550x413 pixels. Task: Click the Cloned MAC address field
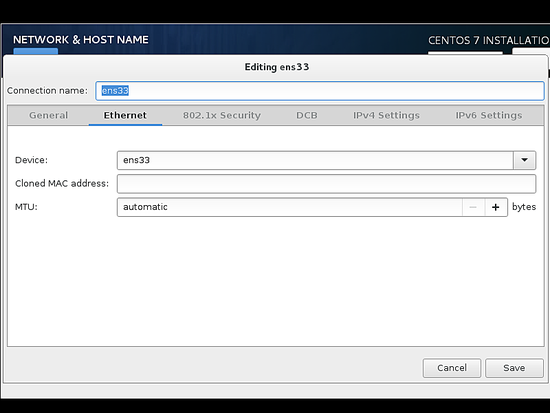pos(326,184)
